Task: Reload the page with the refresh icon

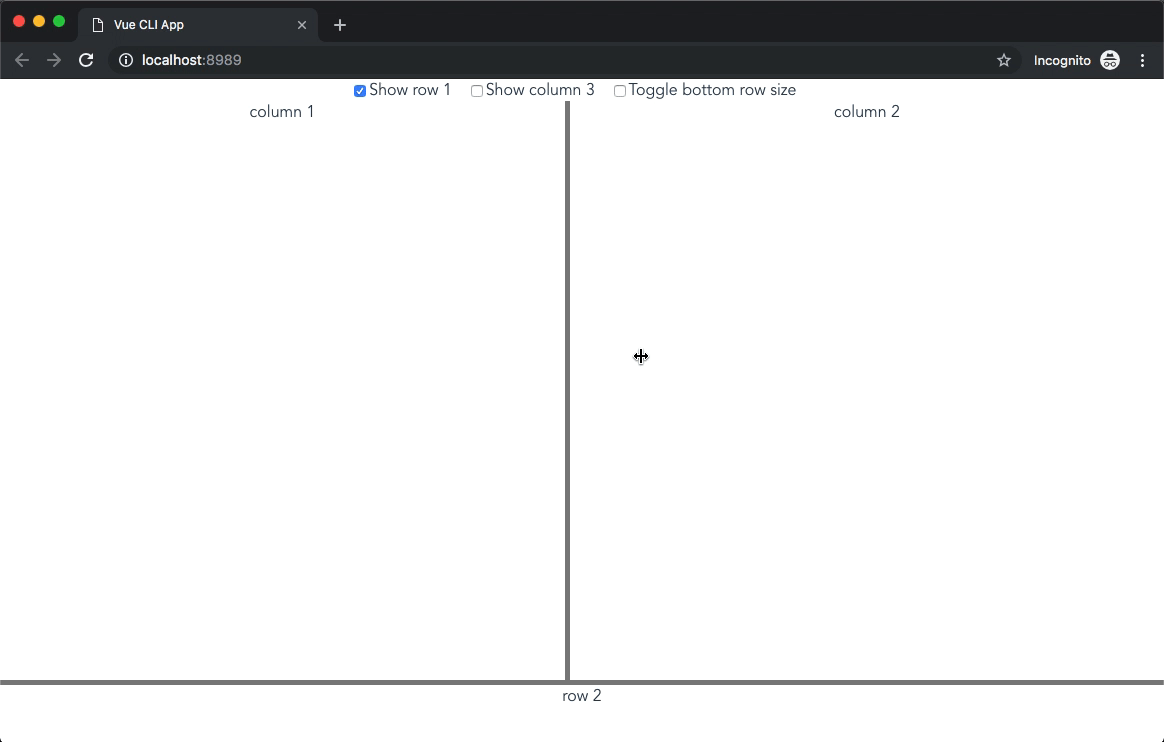Action: (86, 60)
